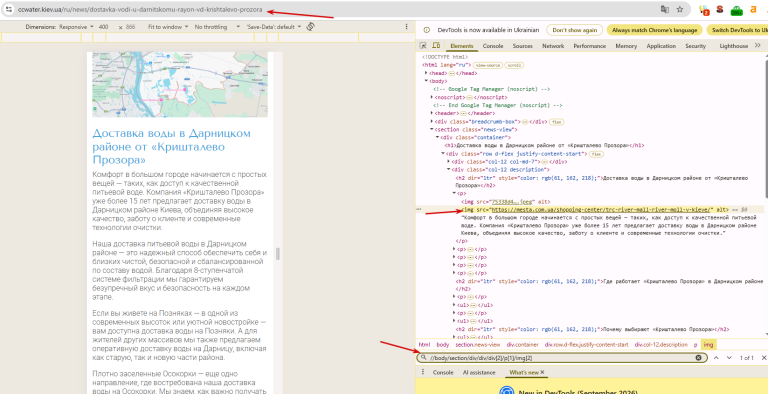The height and width of the screenshot is (394, 768).
Task: Click the map image in page preview
Action: pyautogui.click(x=180, y=84)
